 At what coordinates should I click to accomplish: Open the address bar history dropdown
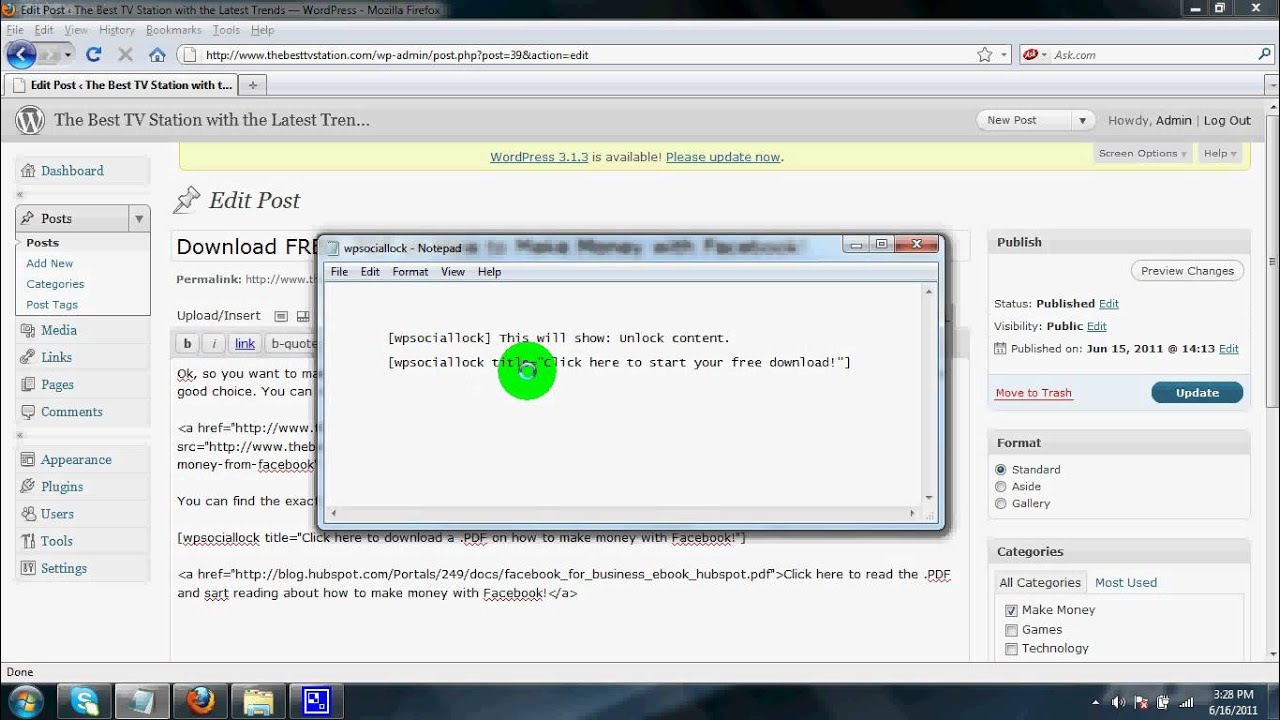[x=1005, y=55]
